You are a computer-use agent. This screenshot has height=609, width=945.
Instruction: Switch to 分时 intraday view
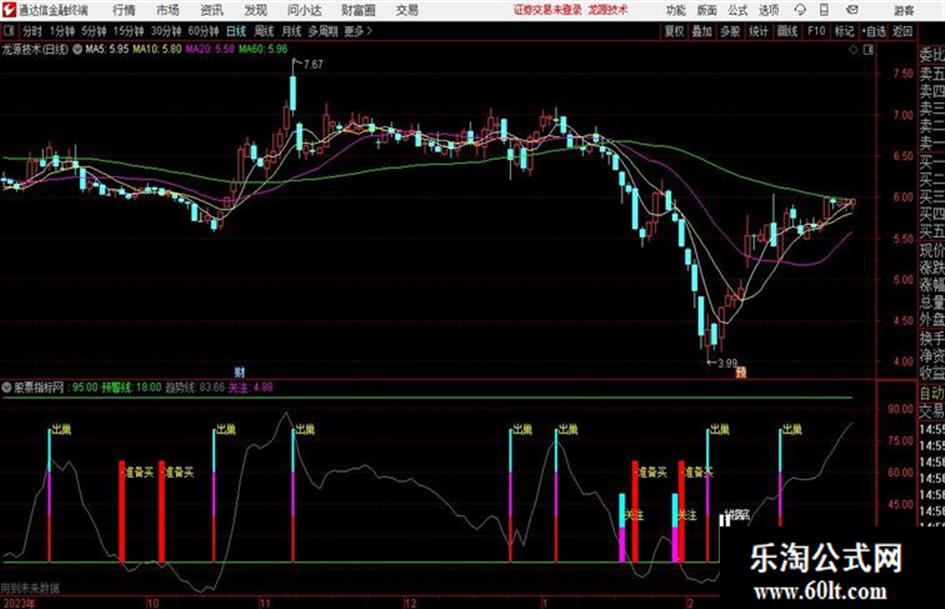[x=32, y=31]
